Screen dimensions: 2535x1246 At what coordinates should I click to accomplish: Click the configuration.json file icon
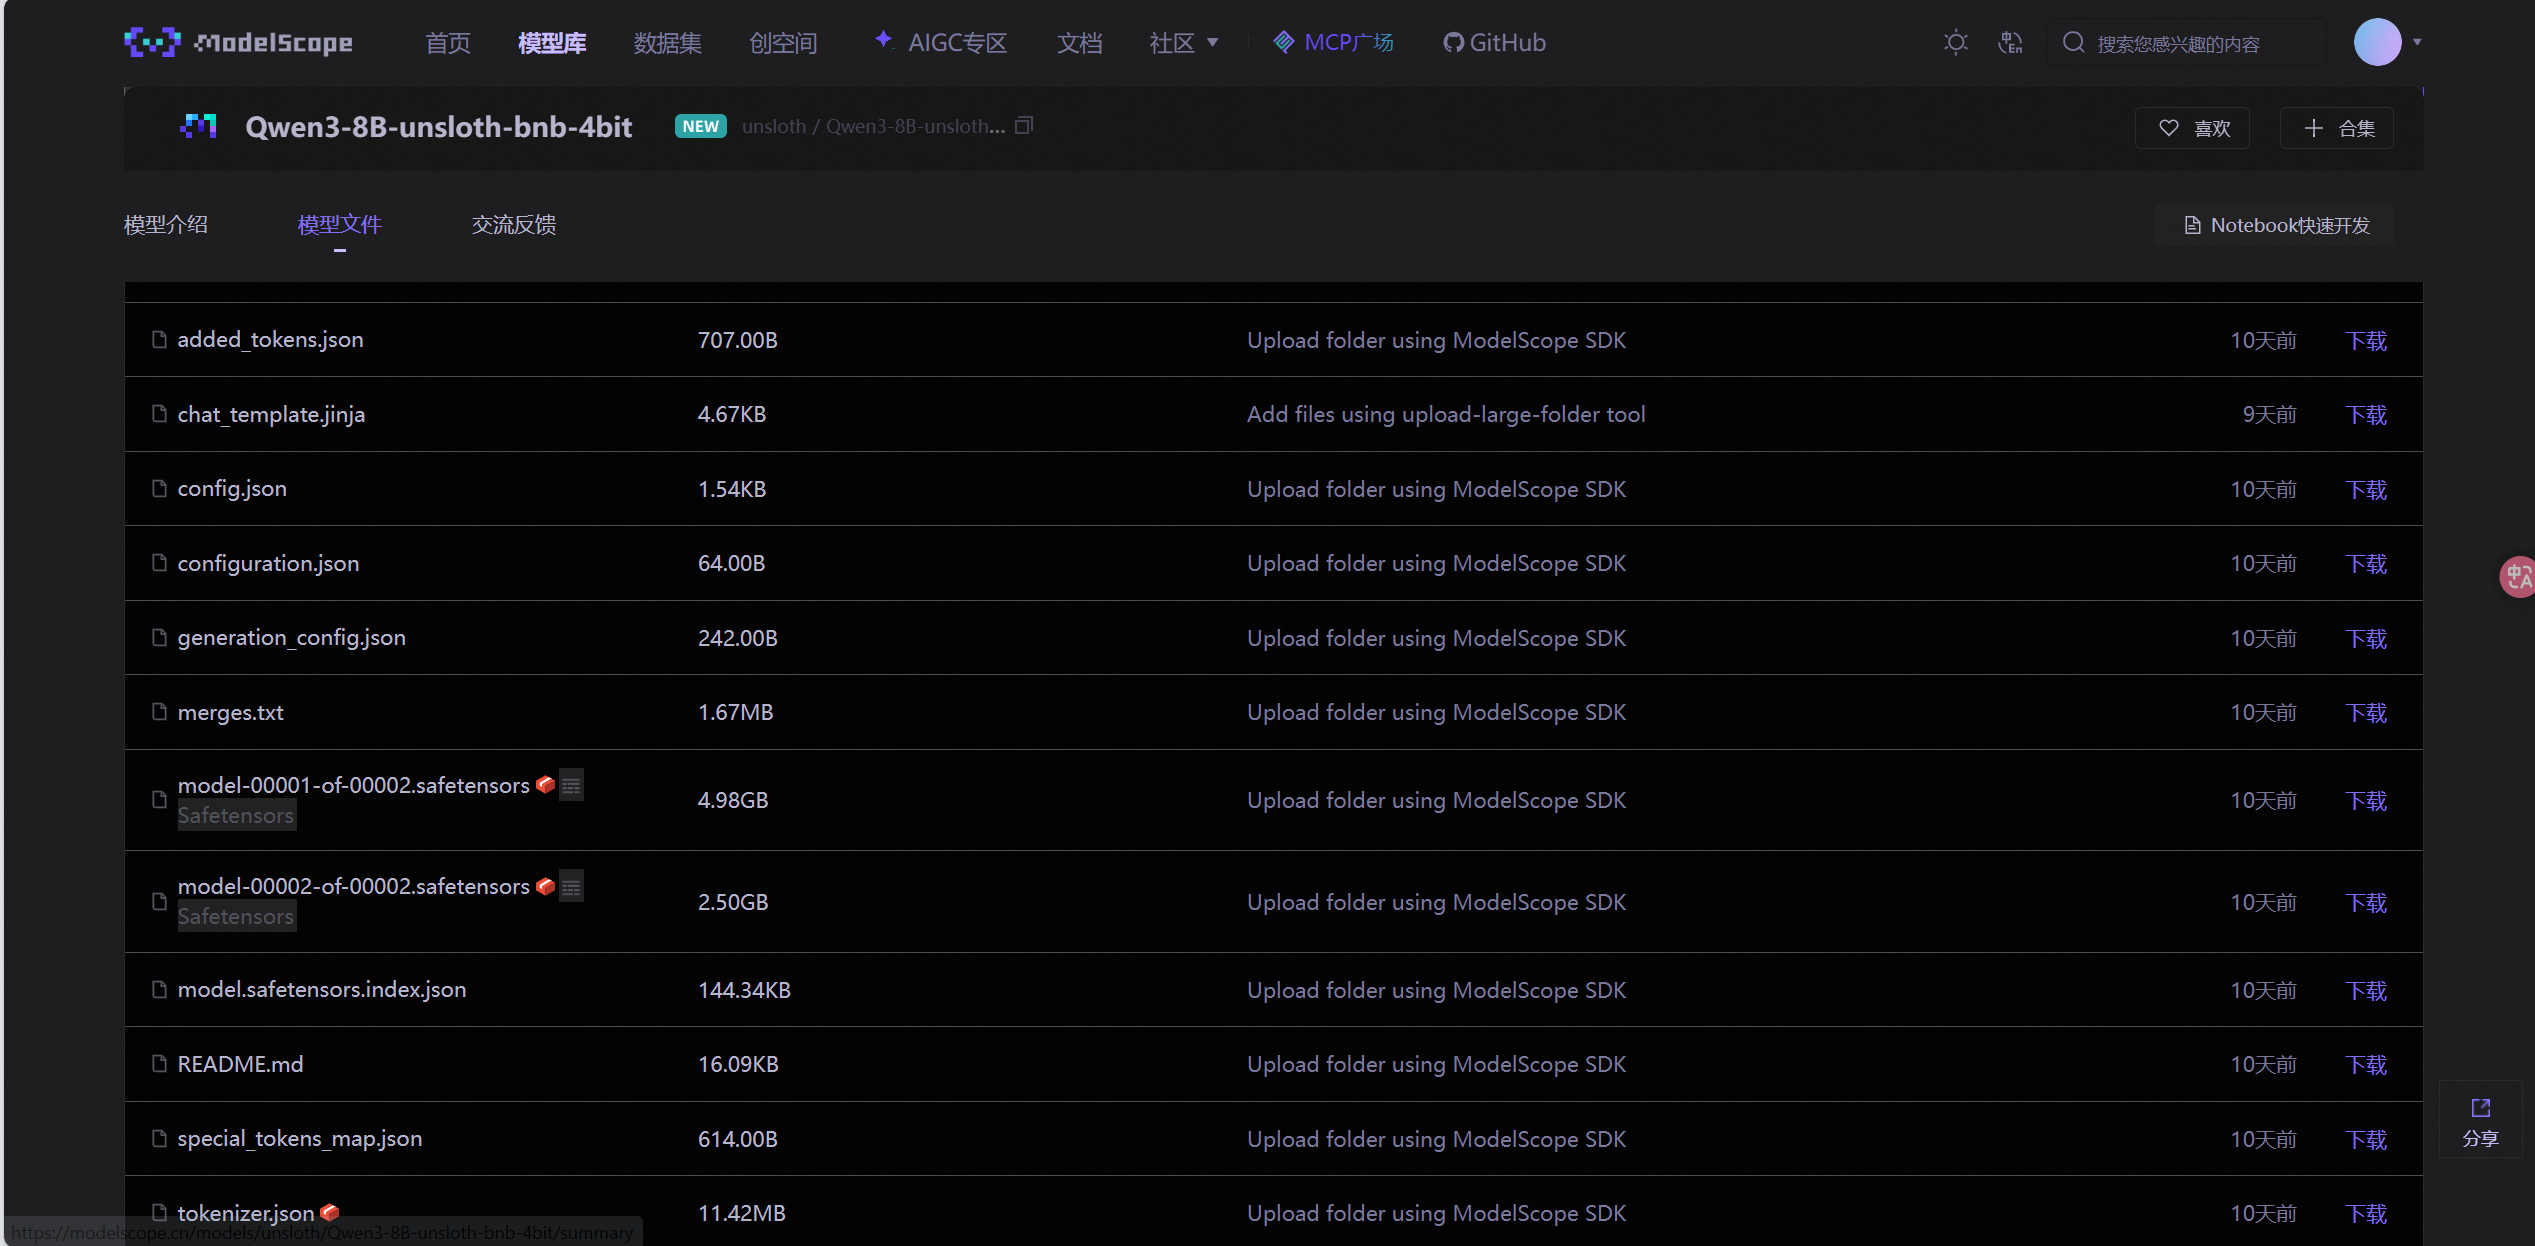tap(159, 563)
